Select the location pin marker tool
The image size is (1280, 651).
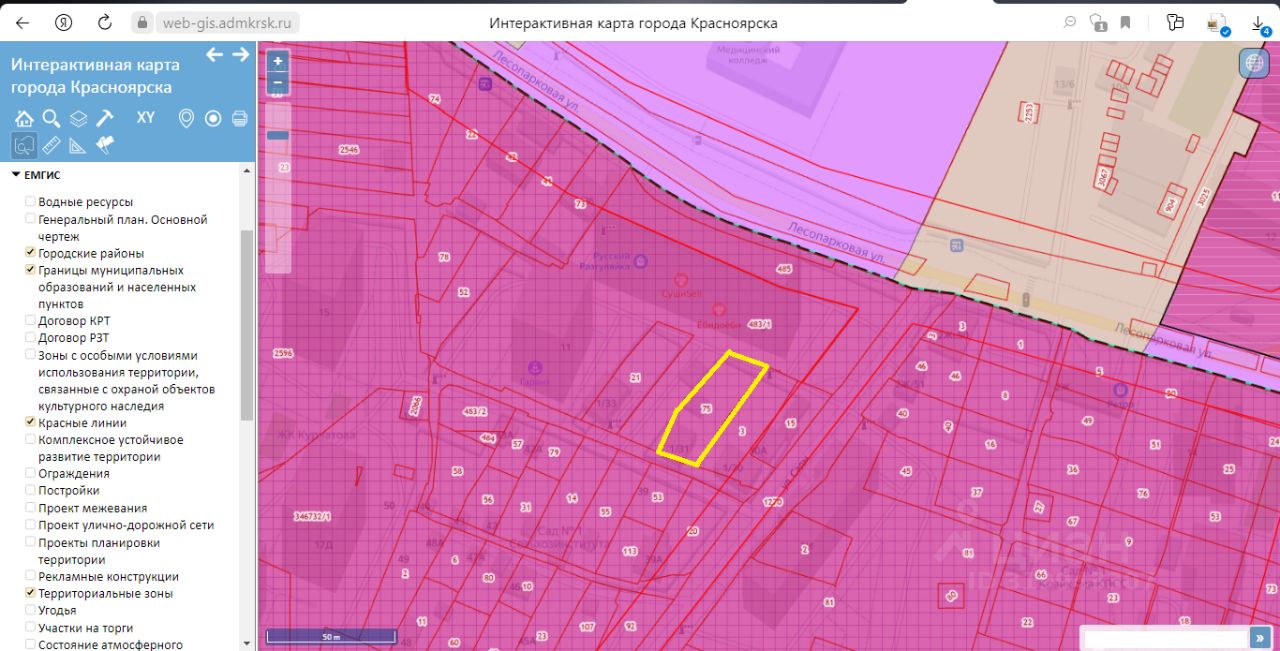point(186,119)
